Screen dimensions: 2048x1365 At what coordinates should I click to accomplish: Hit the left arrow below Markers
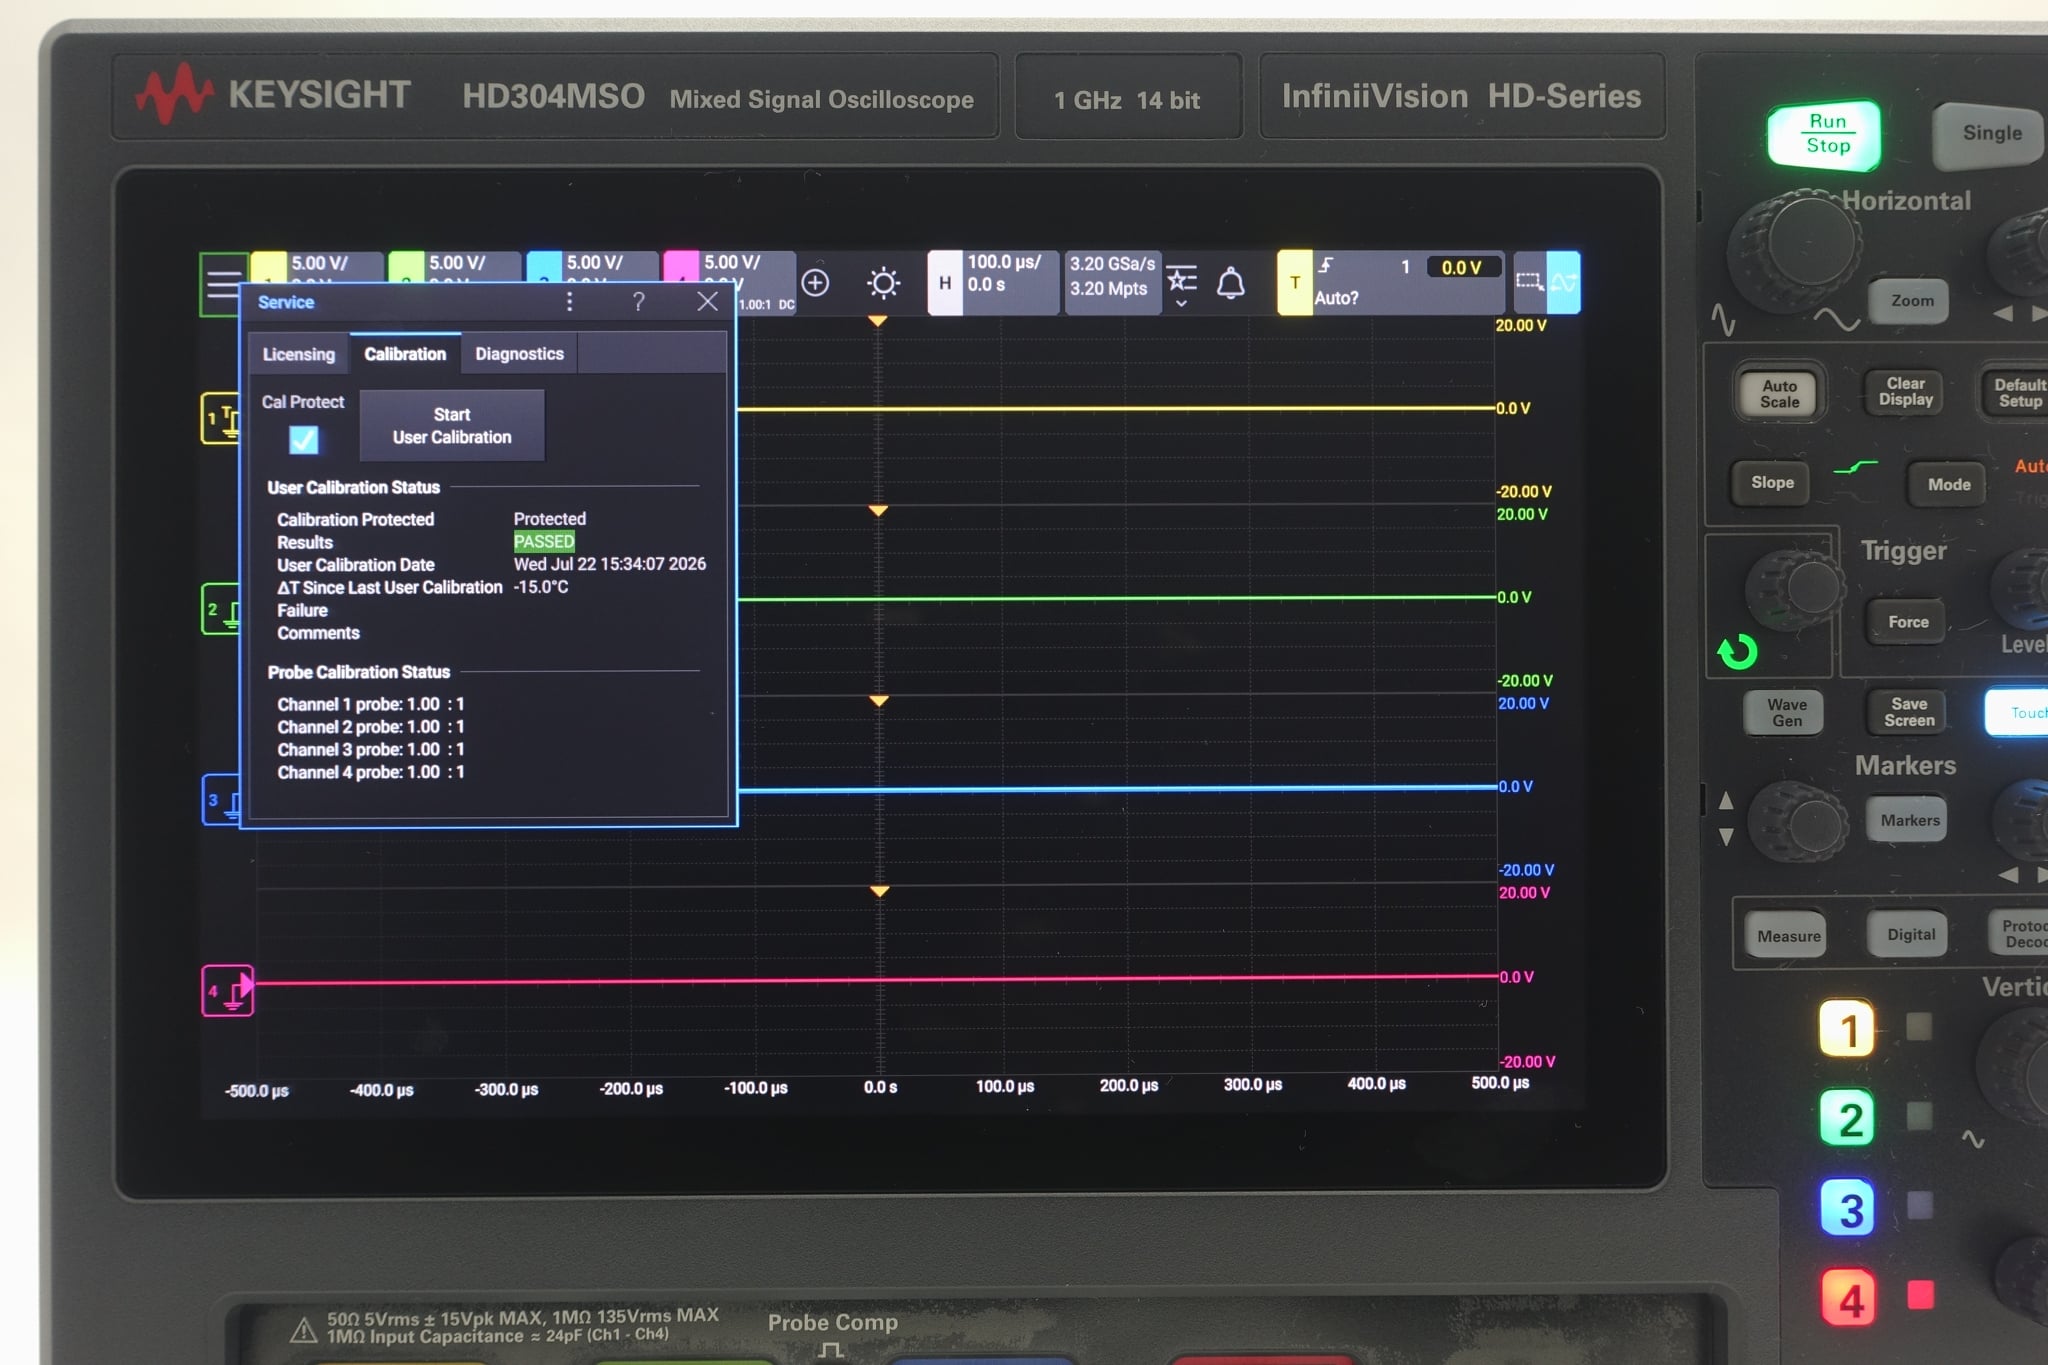click(x=2007, y=875)
